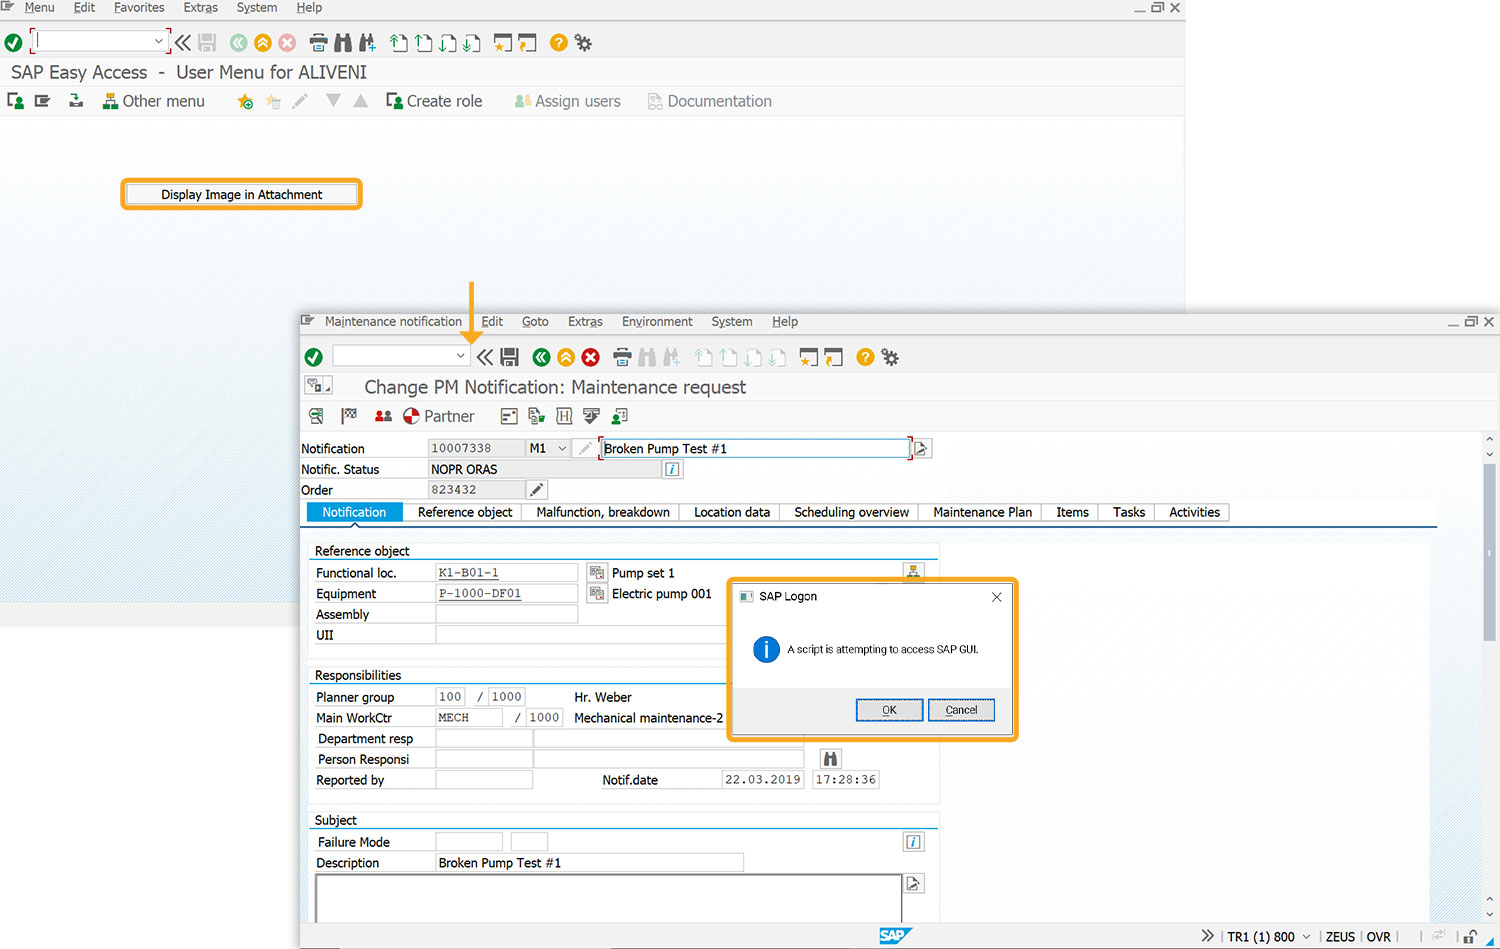1500x949 pixels.
Task: Click the Create New Session icon in notification window
Action: [809, 357]
